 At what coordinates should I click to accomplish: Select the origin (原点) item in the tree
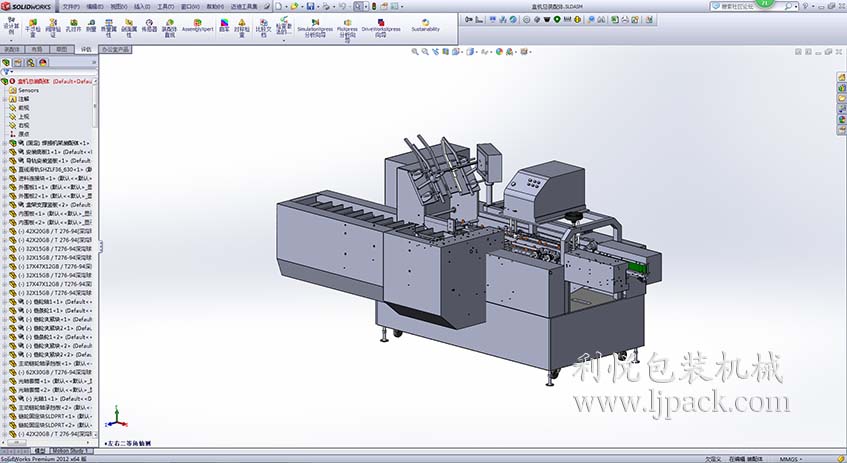pos(24,133)
